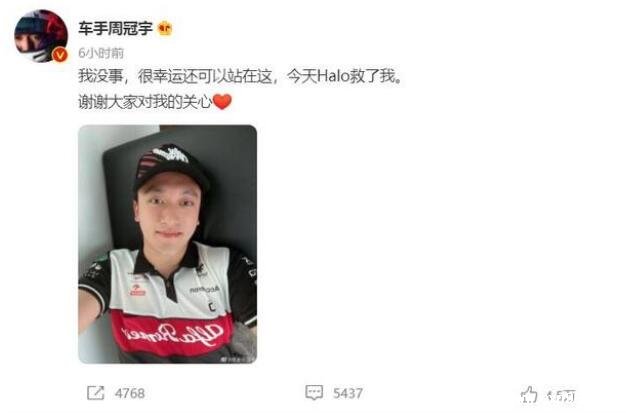Click the watermark at photo's bottom-right corner
Image resolution: width=626 pixels, height=413 pixels.
pyautogui.click(x=237, y=359)
